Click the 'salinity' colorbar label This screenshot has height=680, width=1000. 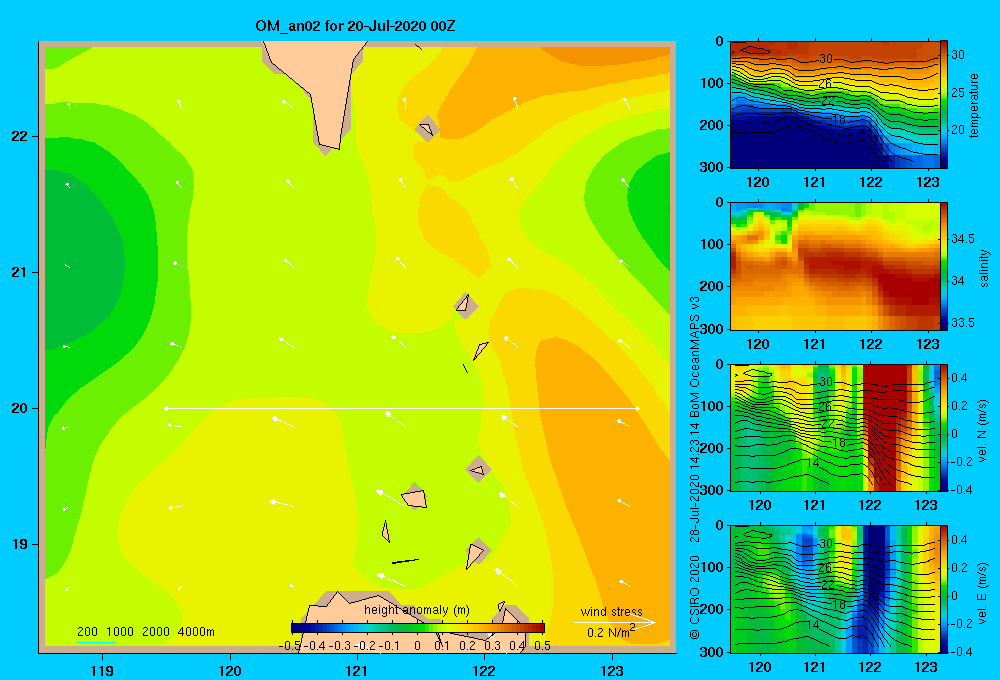[x=984, y=268]
